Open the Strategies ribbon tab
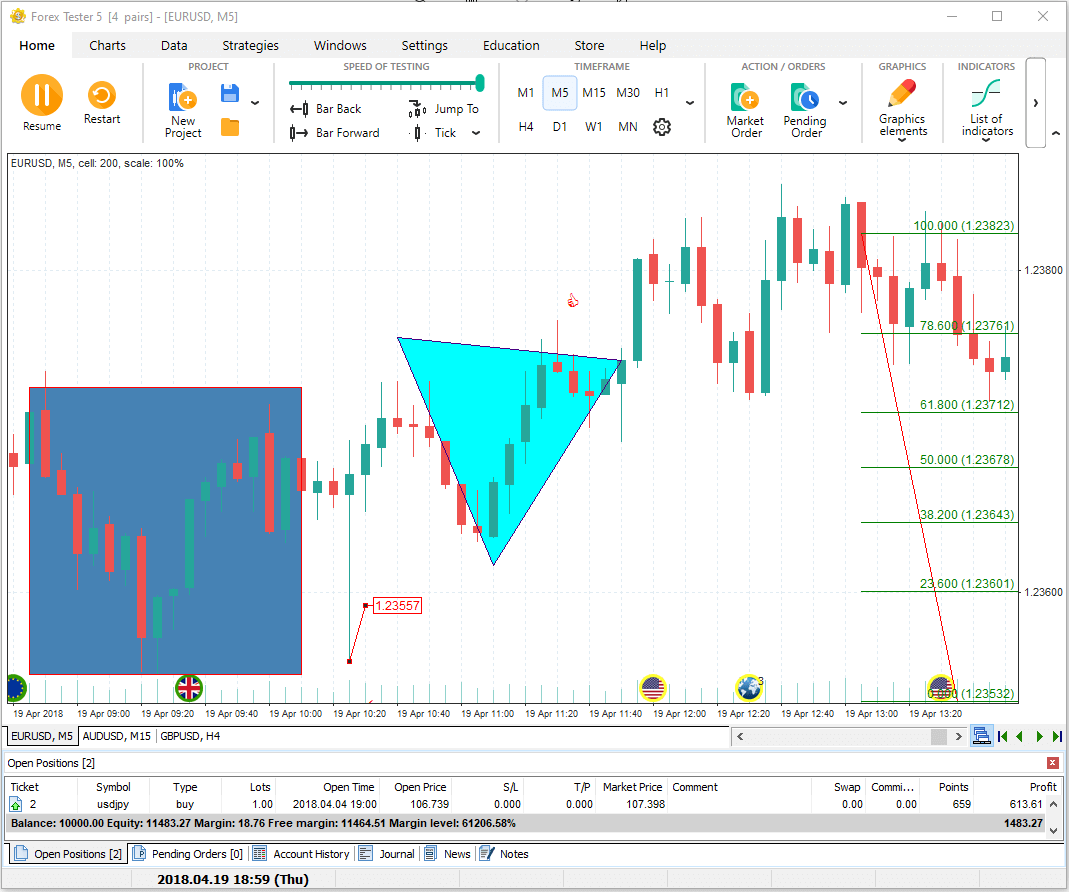Screen dimensions: 1069x892 250,45
